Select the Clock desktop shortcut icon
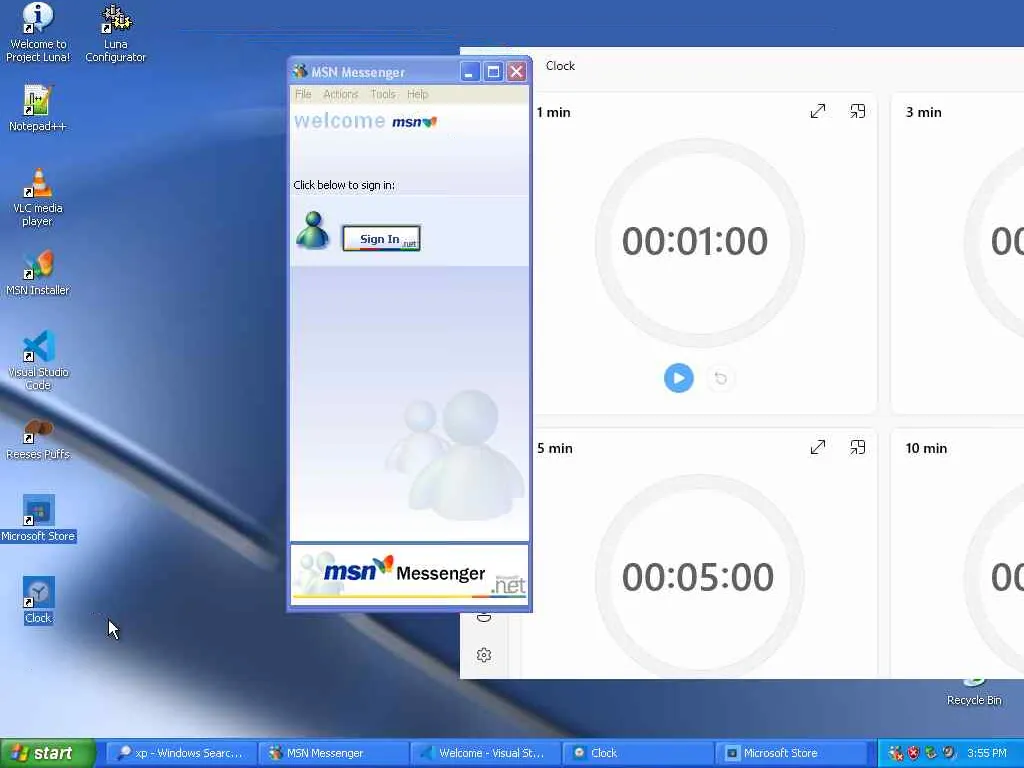The width and height of the screenshot is (1024, 768). 39,601
